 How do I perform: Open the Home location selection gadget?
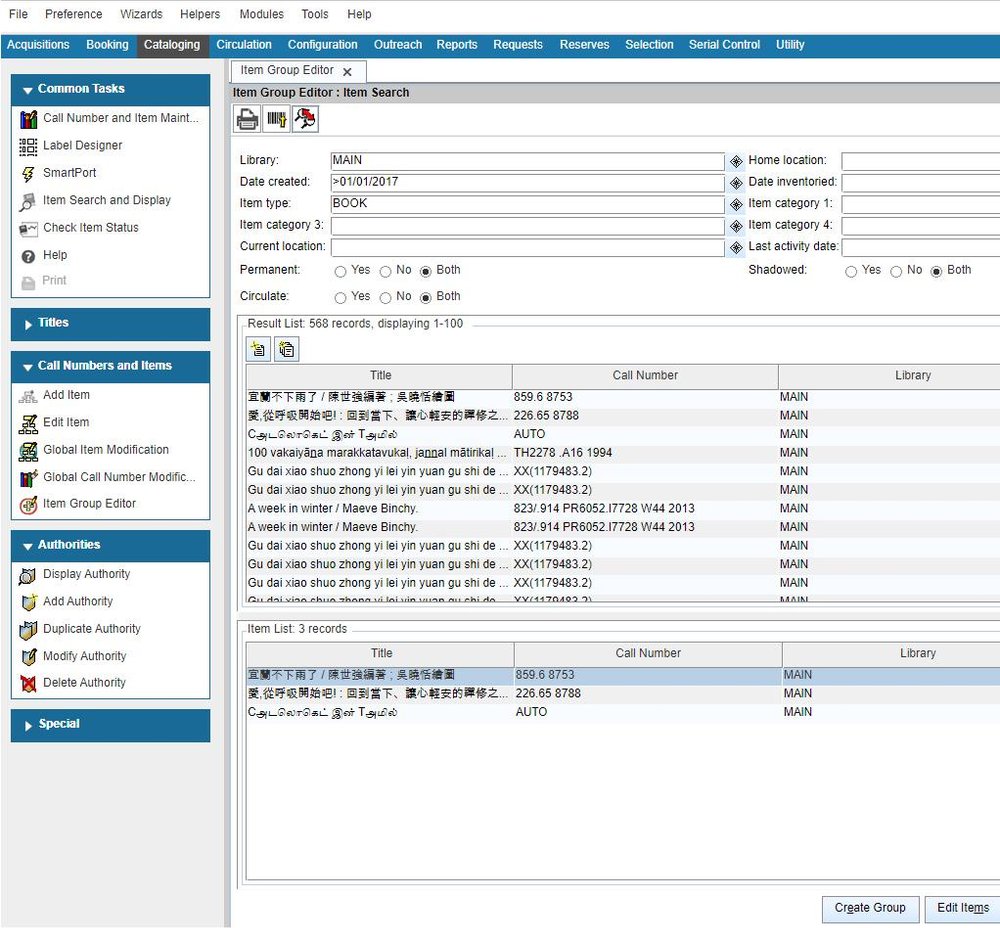tap(736, 159)
